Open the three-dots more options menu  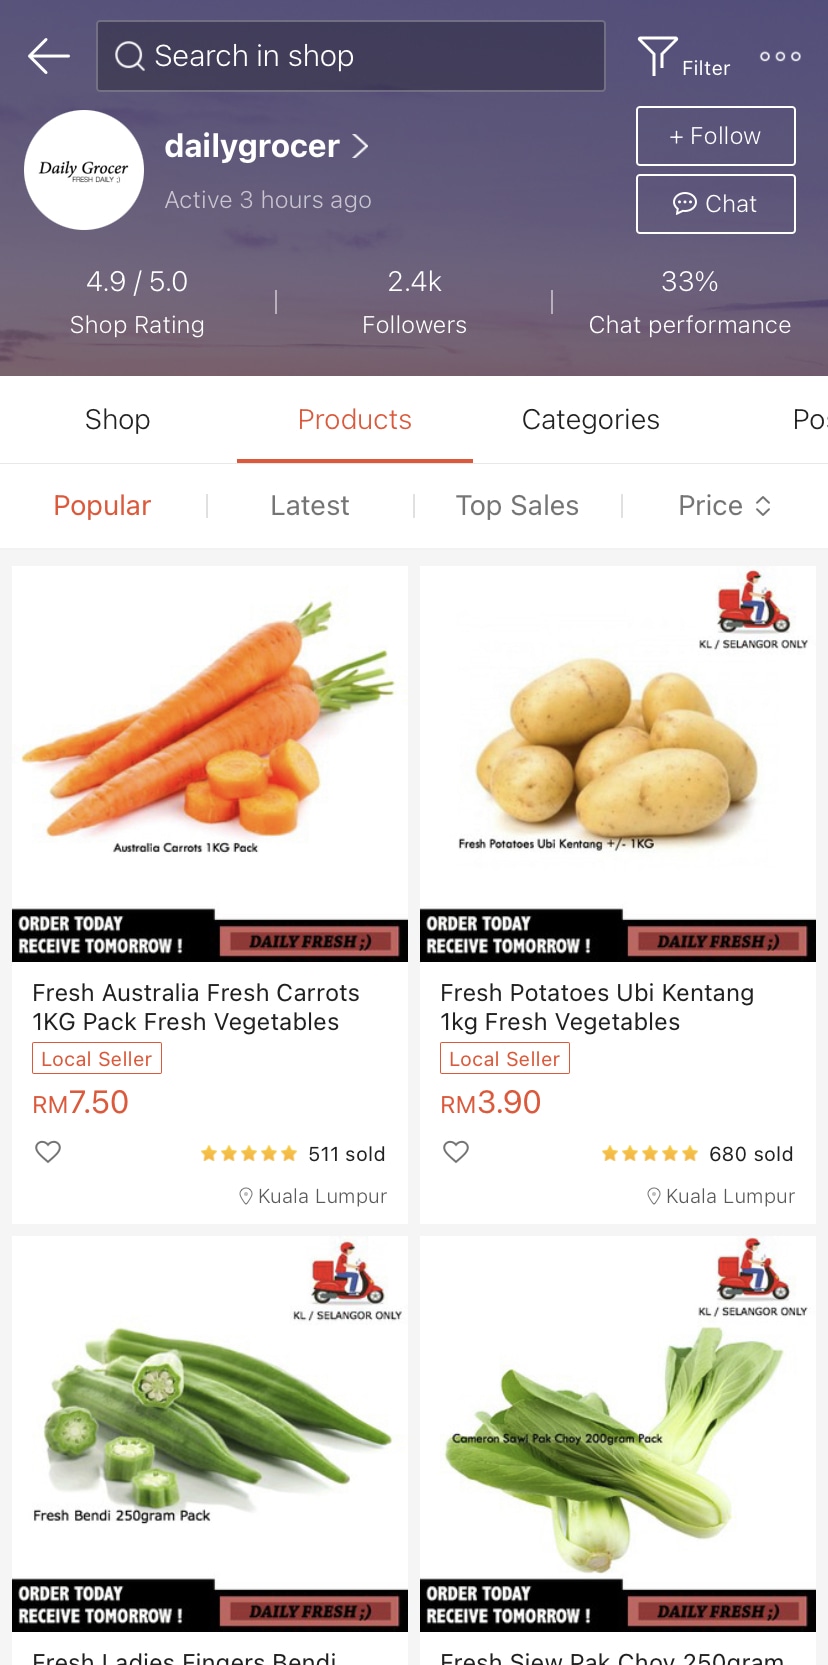780,56
